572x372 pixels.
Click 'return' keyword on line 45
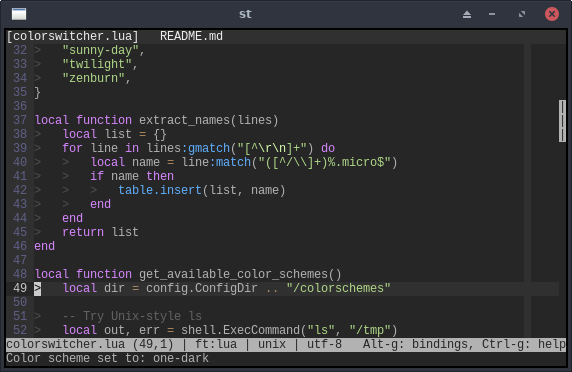(83, 232)
